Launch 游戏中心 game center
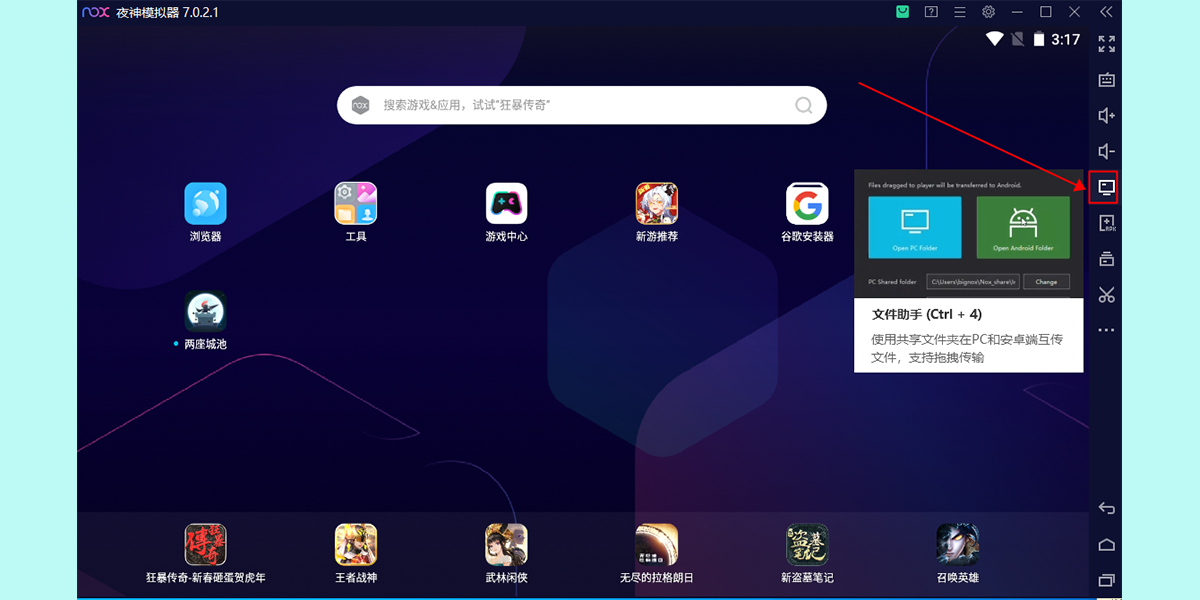This screenshot has height=600, width=1200. tap(506, 204)
